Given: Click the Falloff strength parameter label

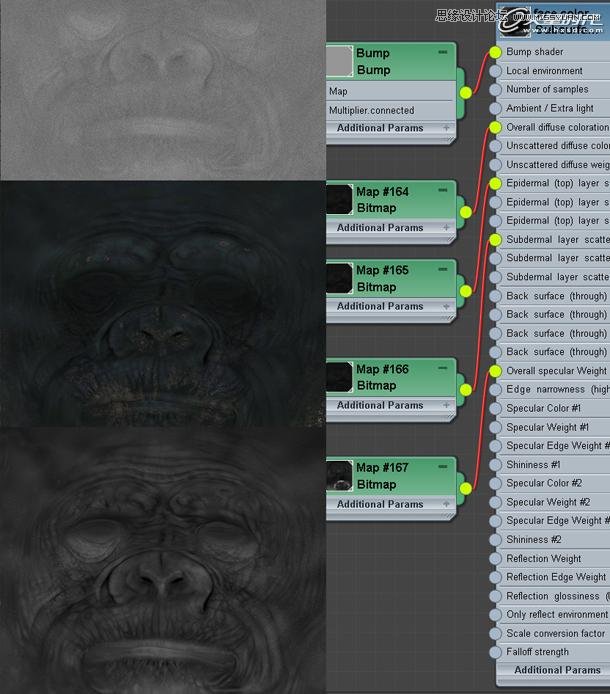Looking at the screenshot, I should [537, 652].
